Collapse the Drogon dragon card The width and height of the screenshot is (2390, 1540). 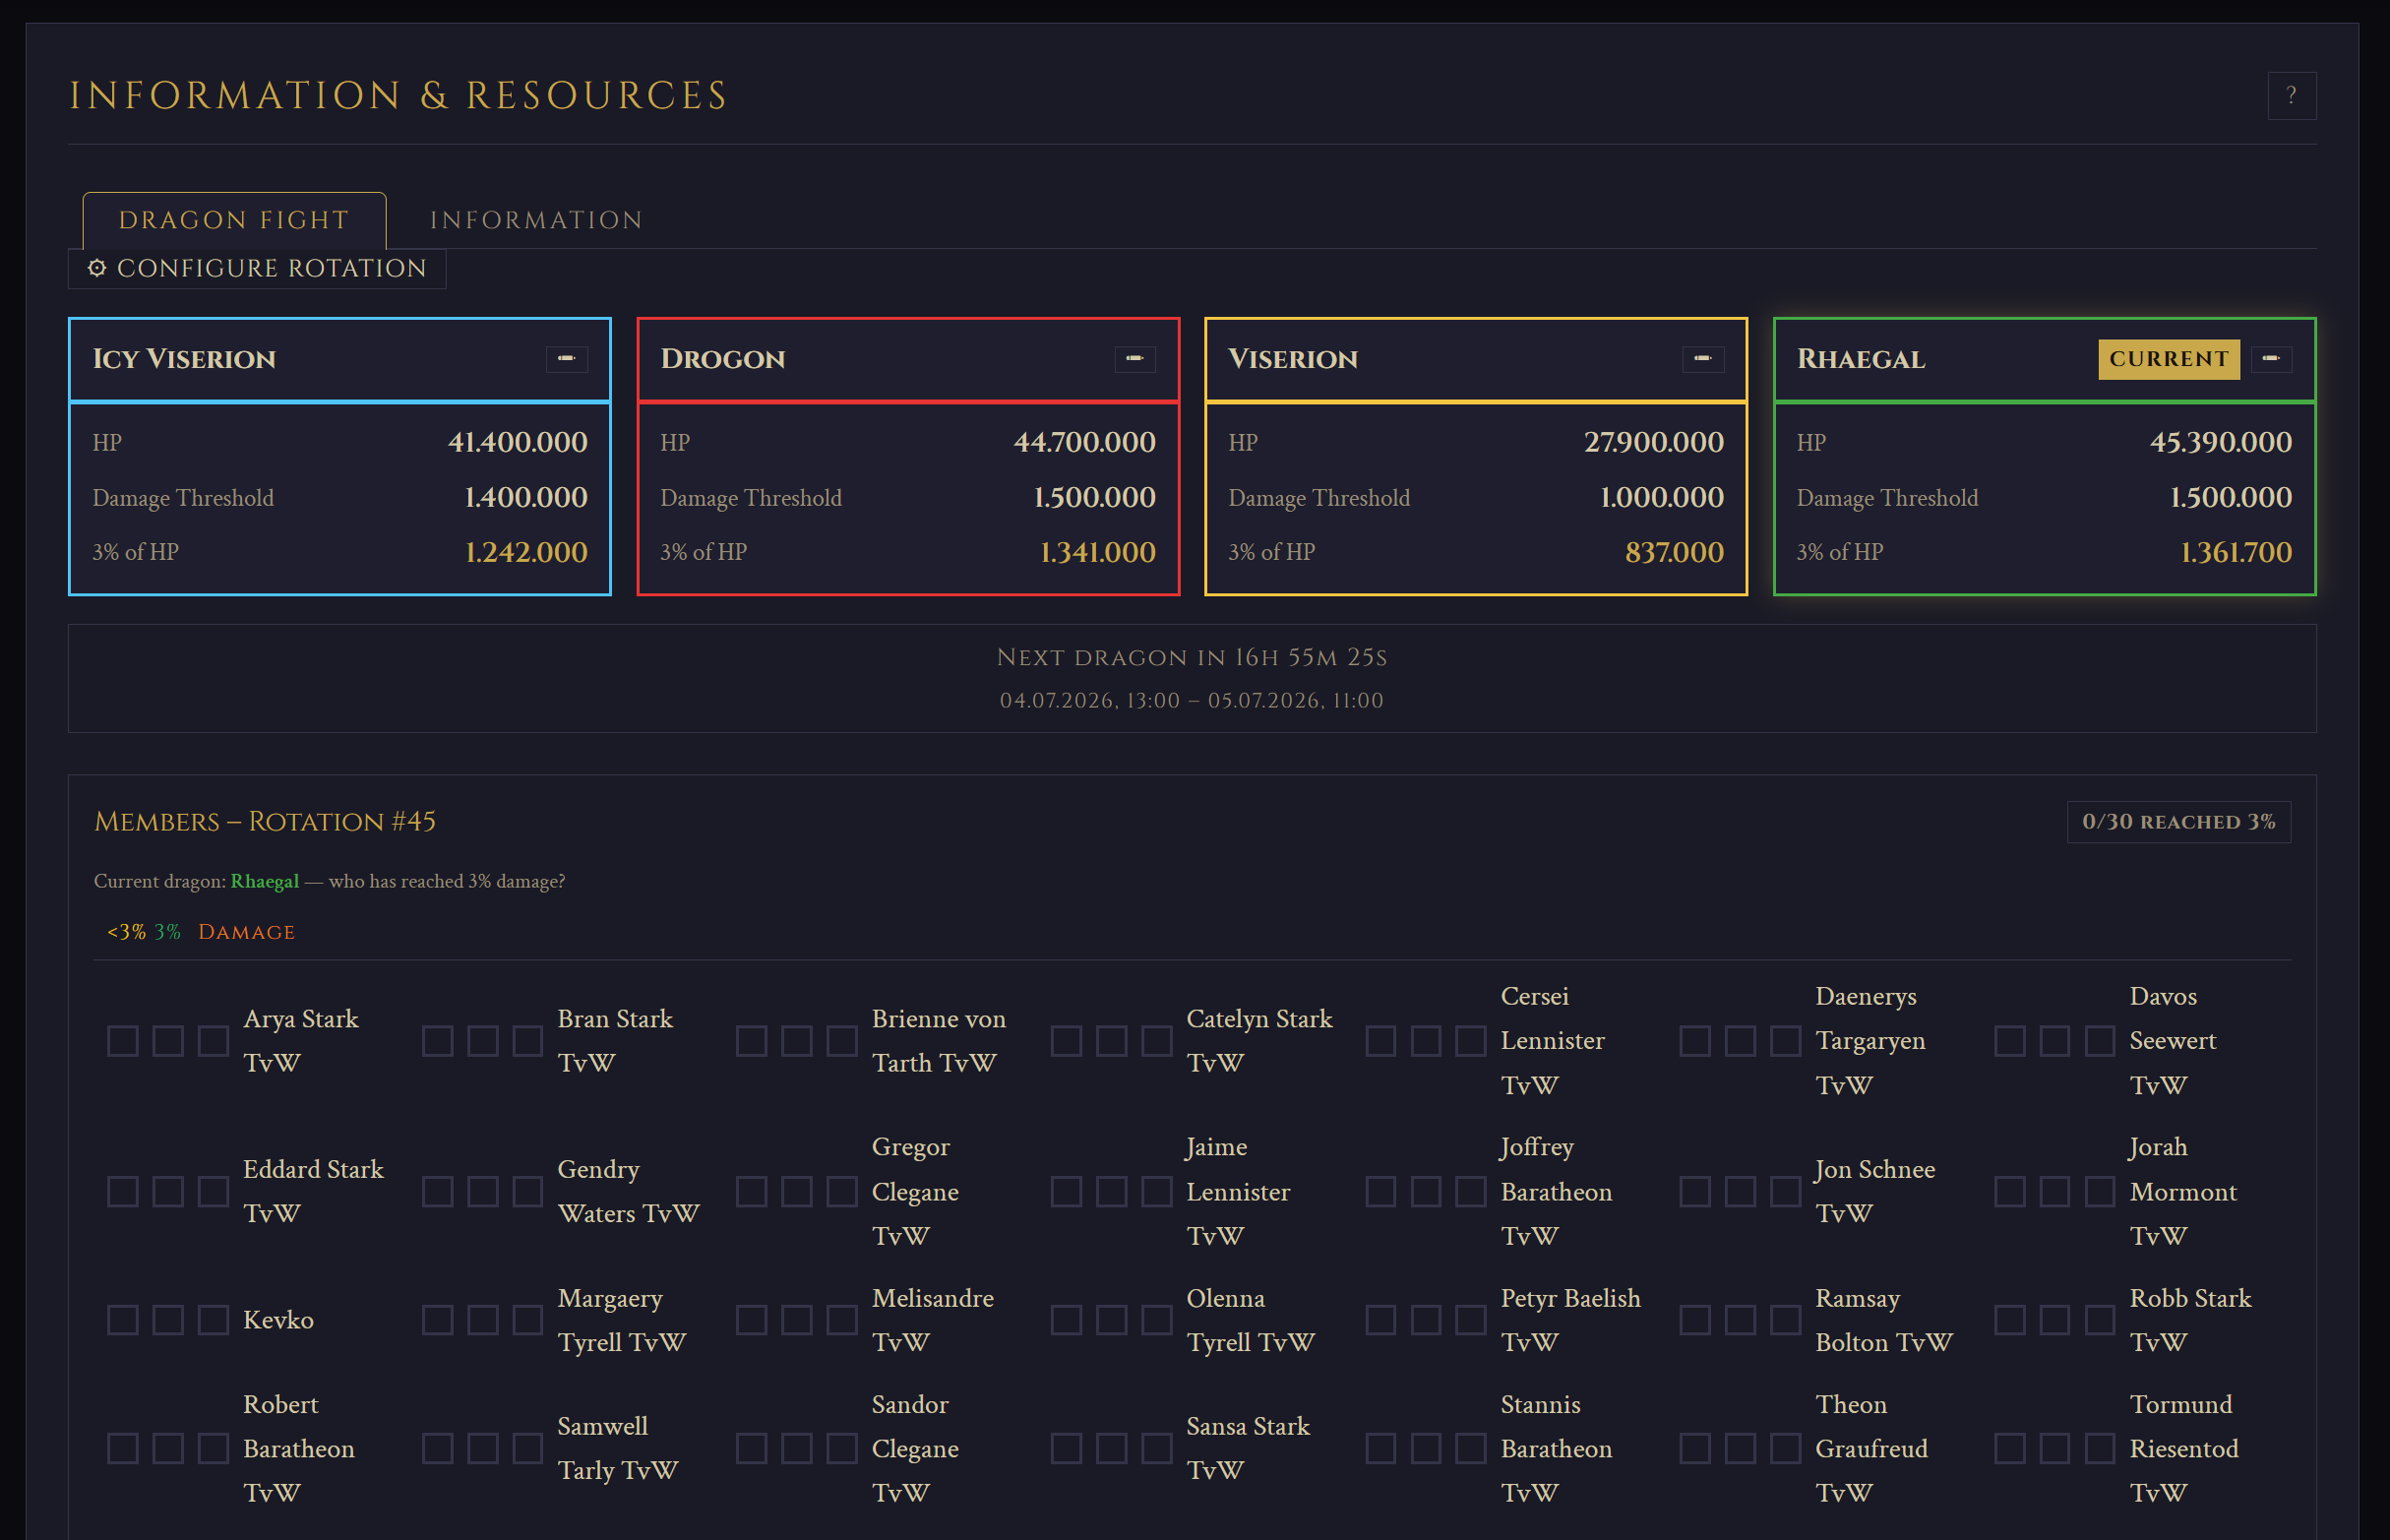click(x=1134, y=359)
